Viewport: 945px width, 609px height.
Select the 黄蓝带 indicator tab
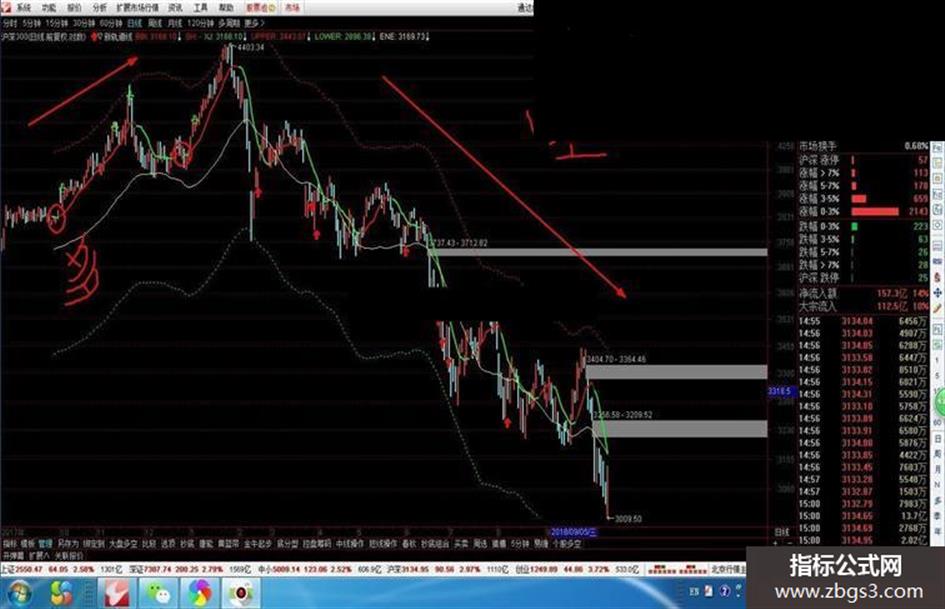pyautogui.click(x=228, y=544)
